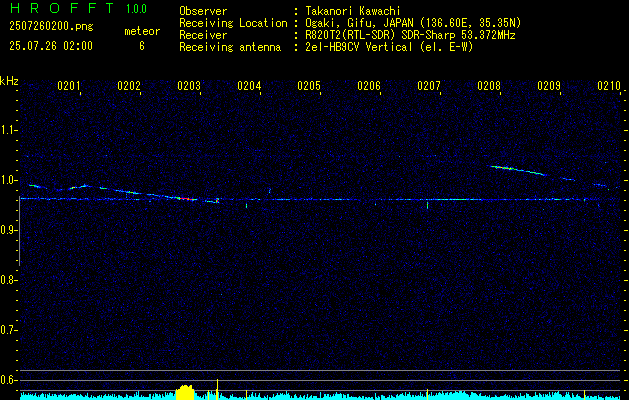Click the yellow power block below 0203

pos(185,392)
